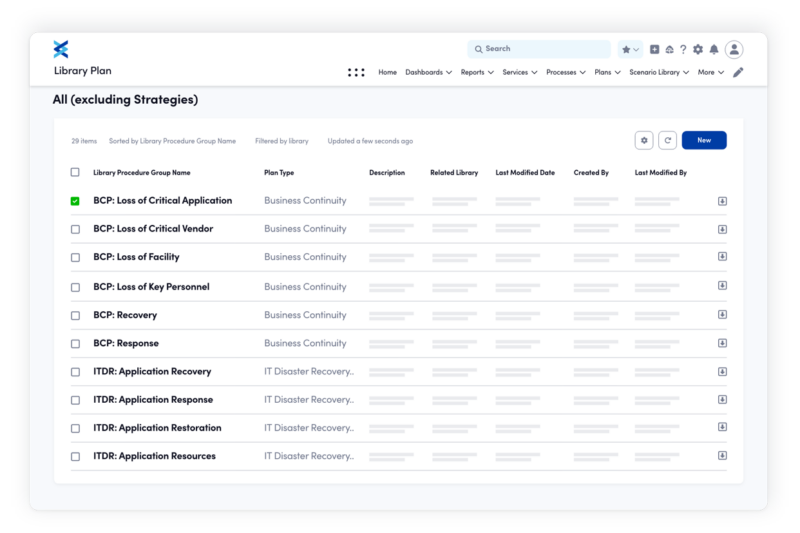The image size is (800, 533).
Task: Go to the Home tab
Action: 387,72
